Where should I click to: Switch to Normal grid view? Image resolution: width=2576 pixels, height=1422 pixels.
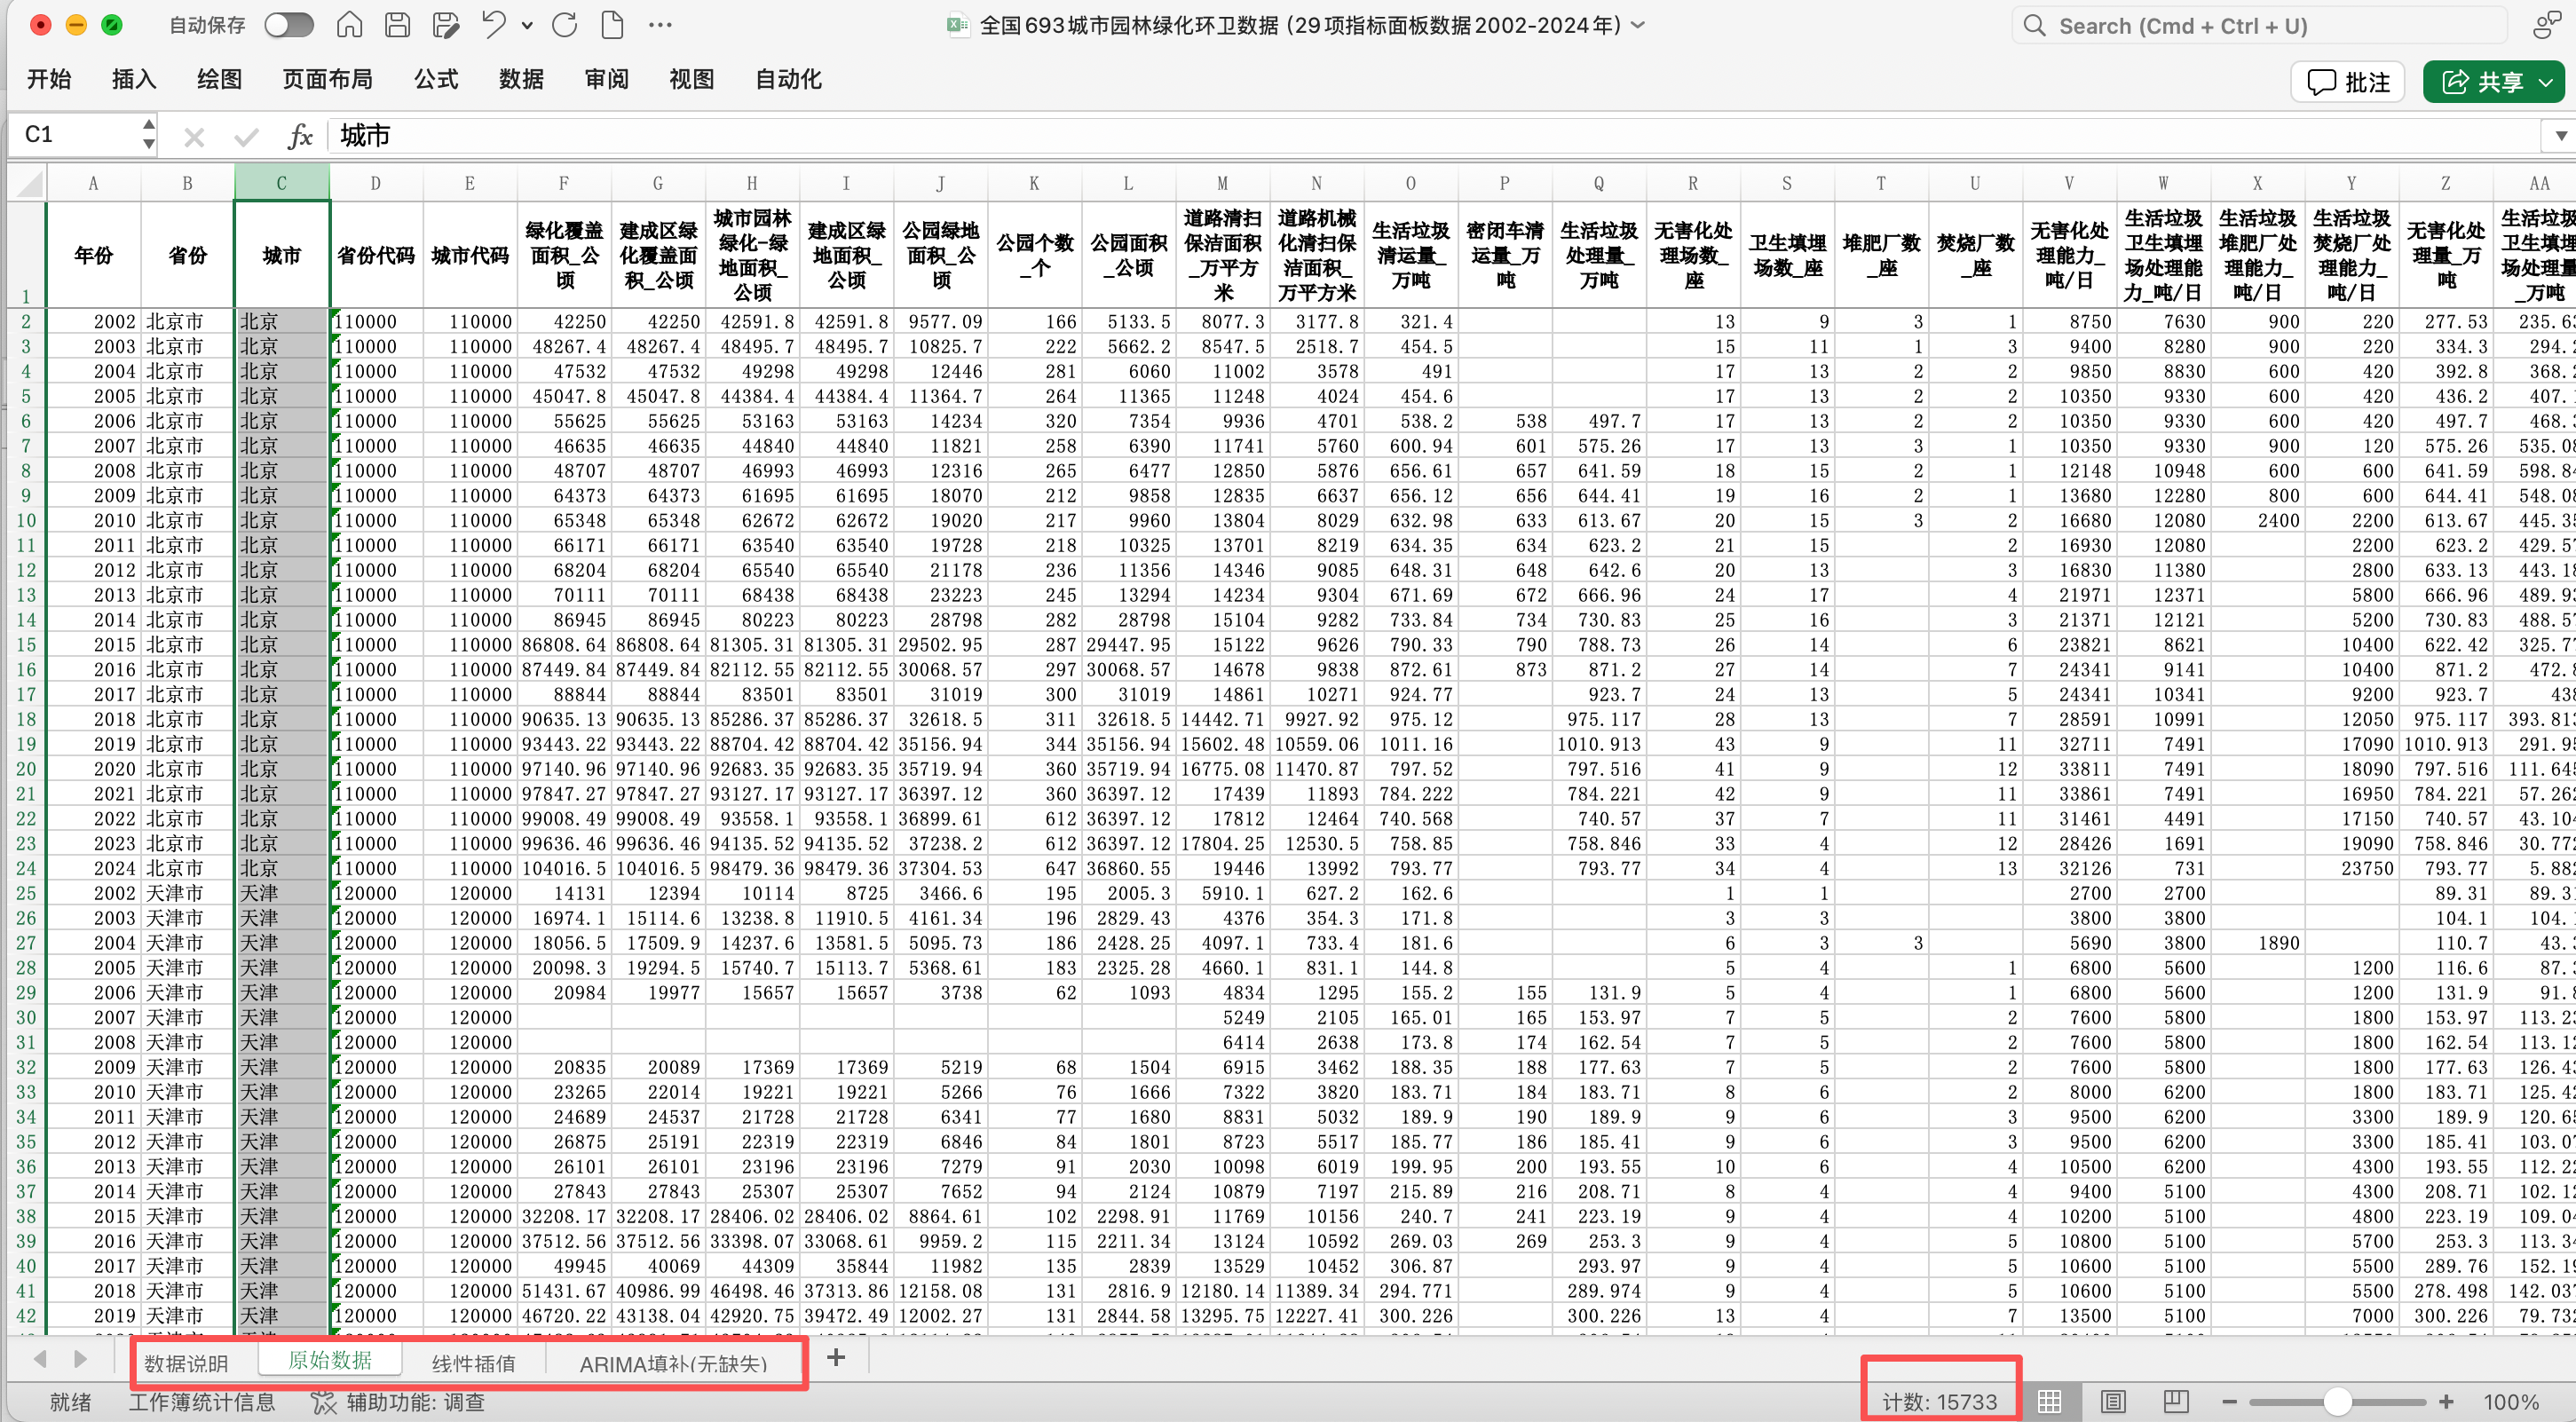click(x=2049, y=1401)
